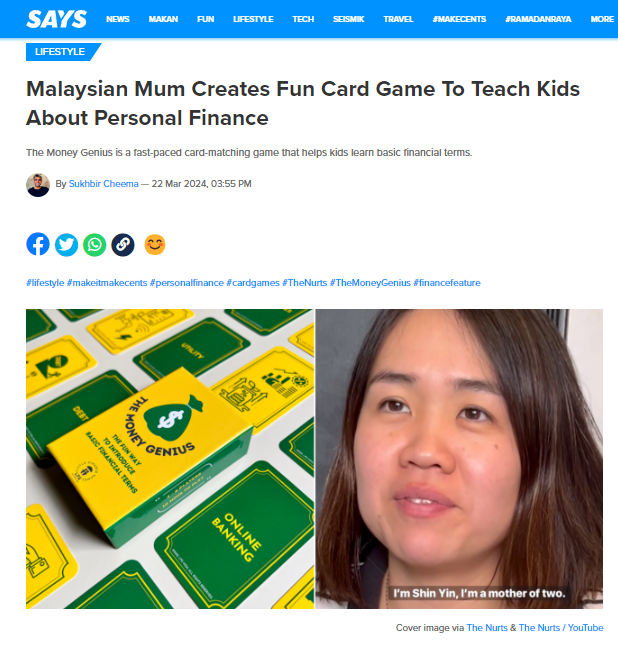Open author avatar of Sukhbir Cheema
The image size is (618, 648).
[x=38, y=185]
